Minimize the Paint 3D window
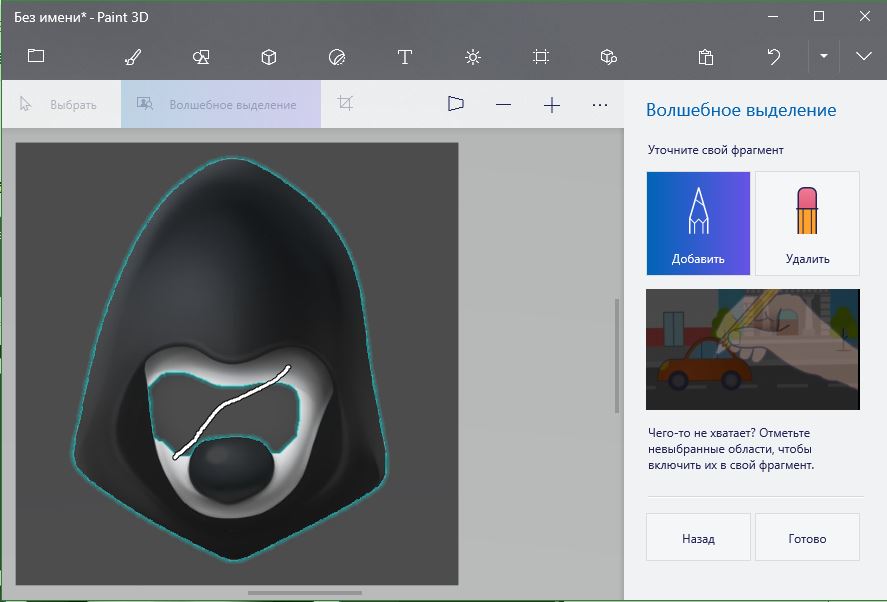This screenshot has height=602, width=887. pyautogui.click(x=773, y=16)
